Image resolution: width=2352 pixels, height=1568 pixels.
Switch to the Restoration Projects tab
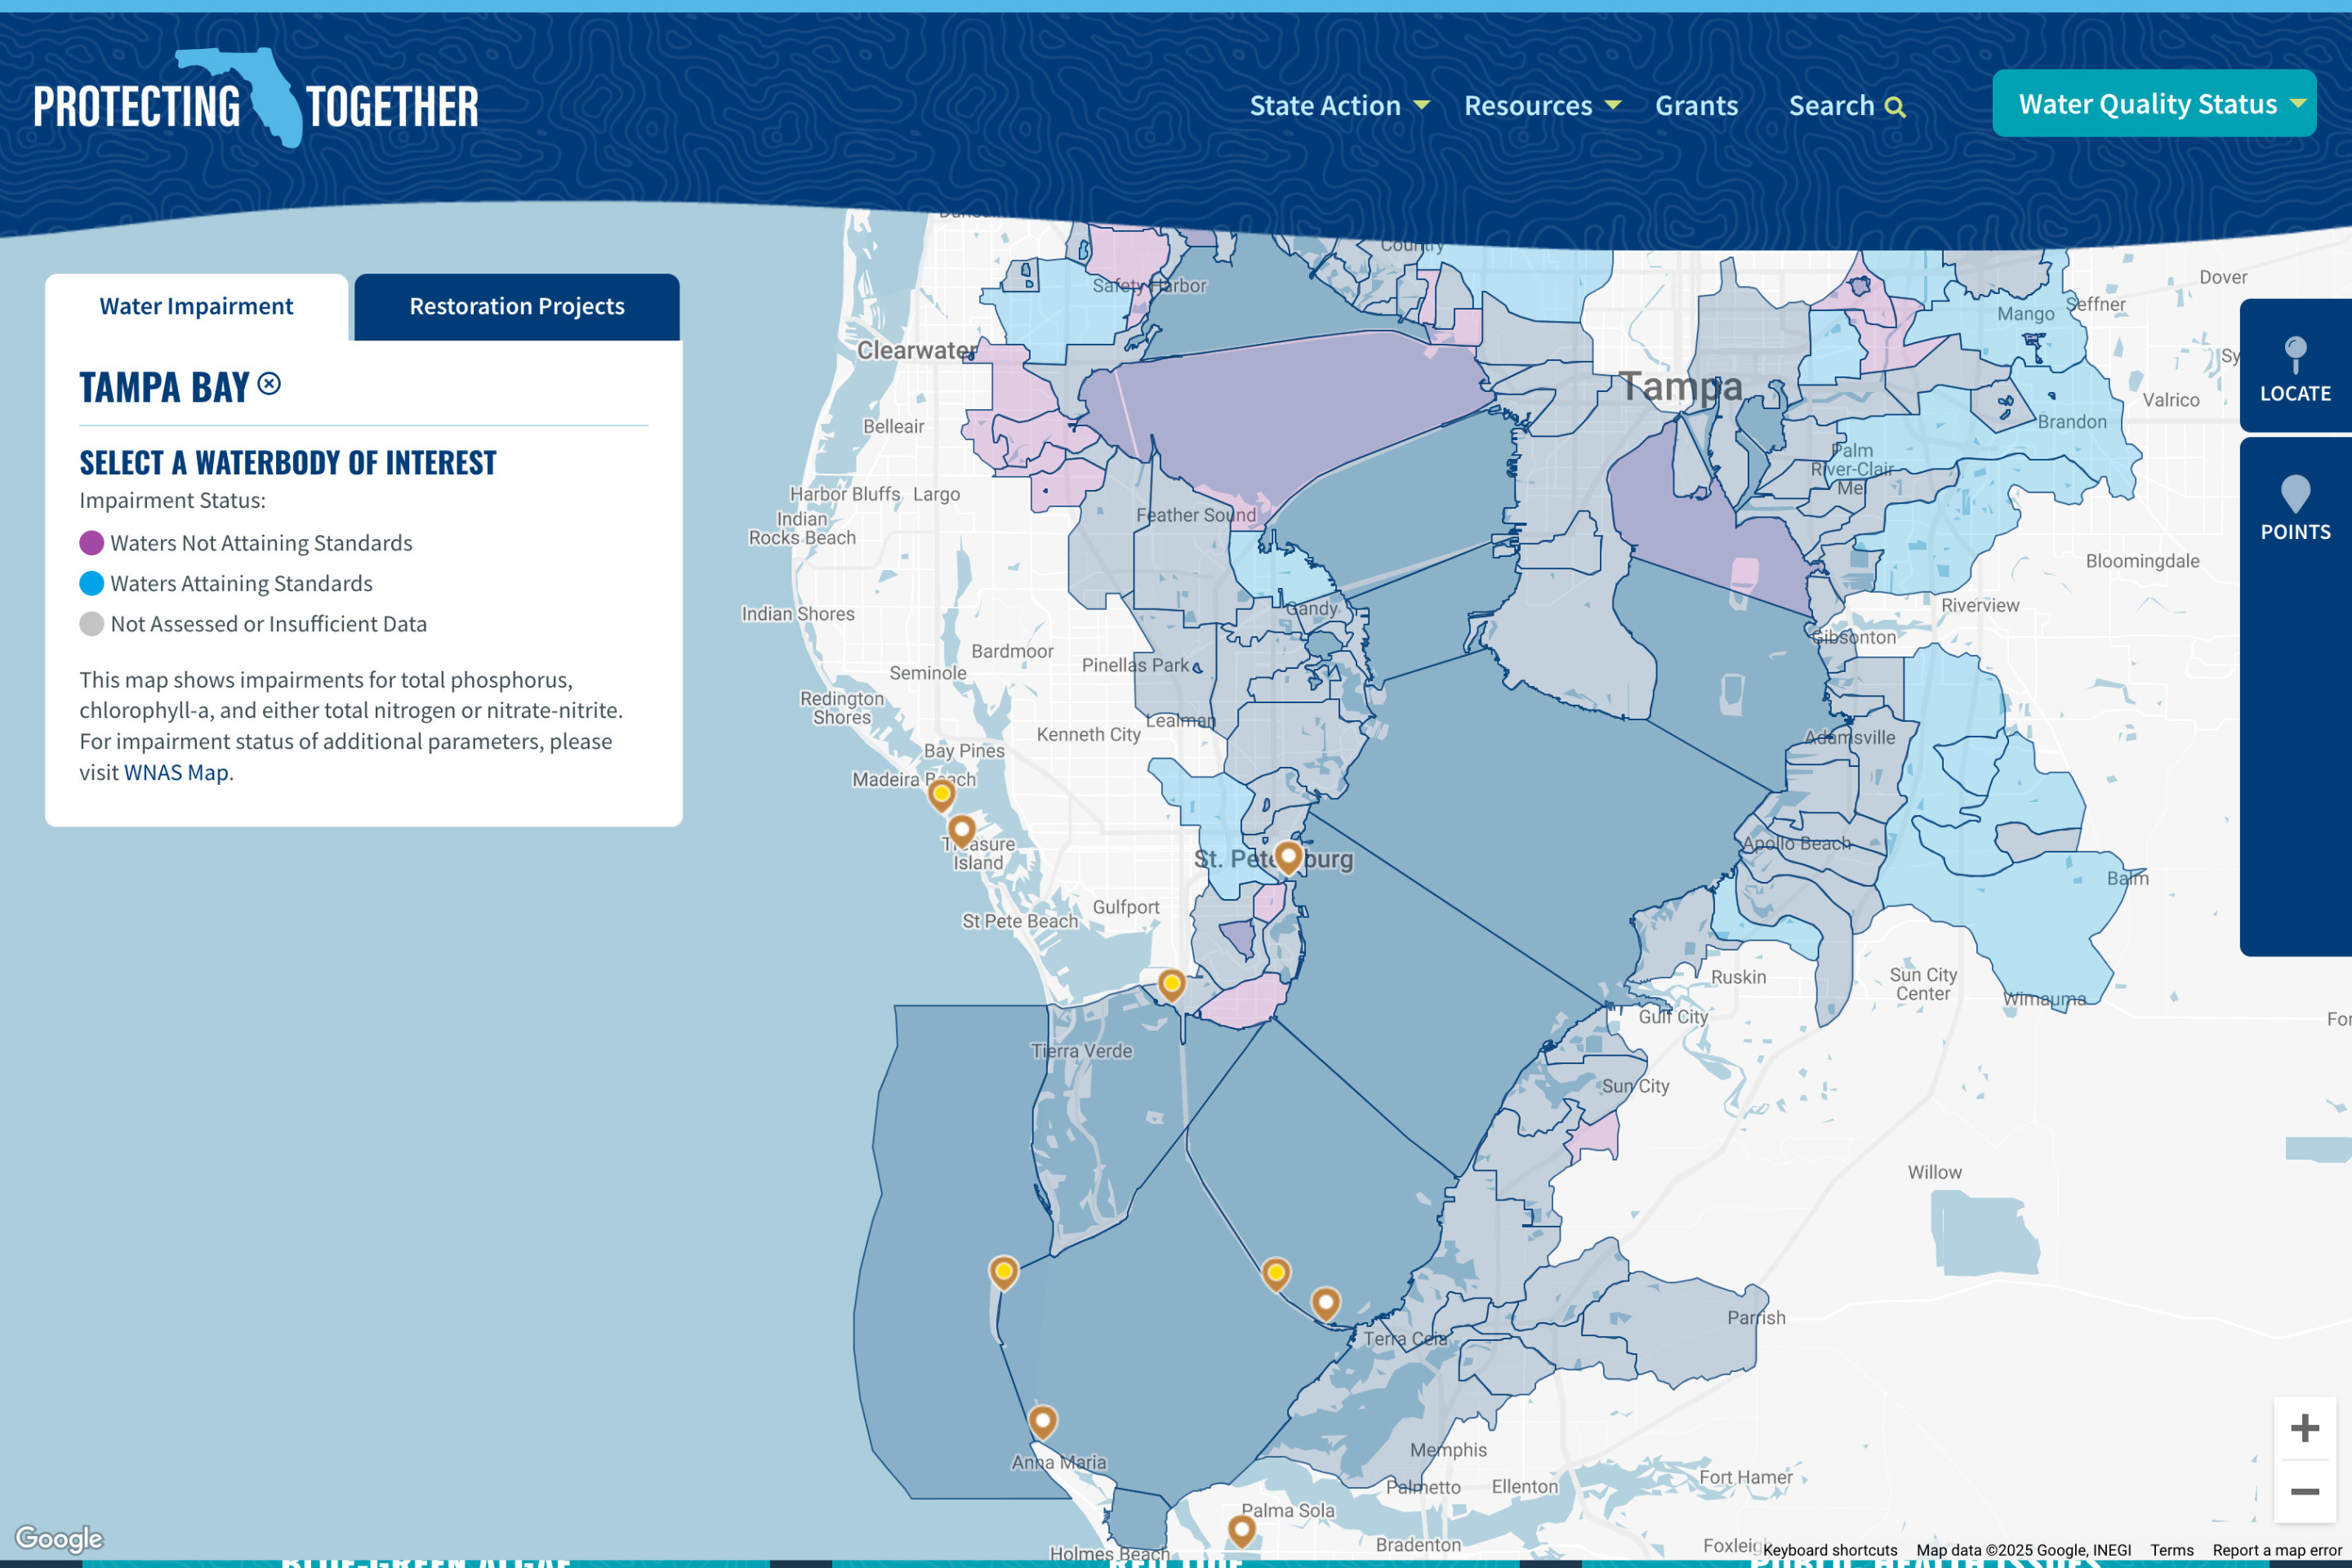pos(516,307)
